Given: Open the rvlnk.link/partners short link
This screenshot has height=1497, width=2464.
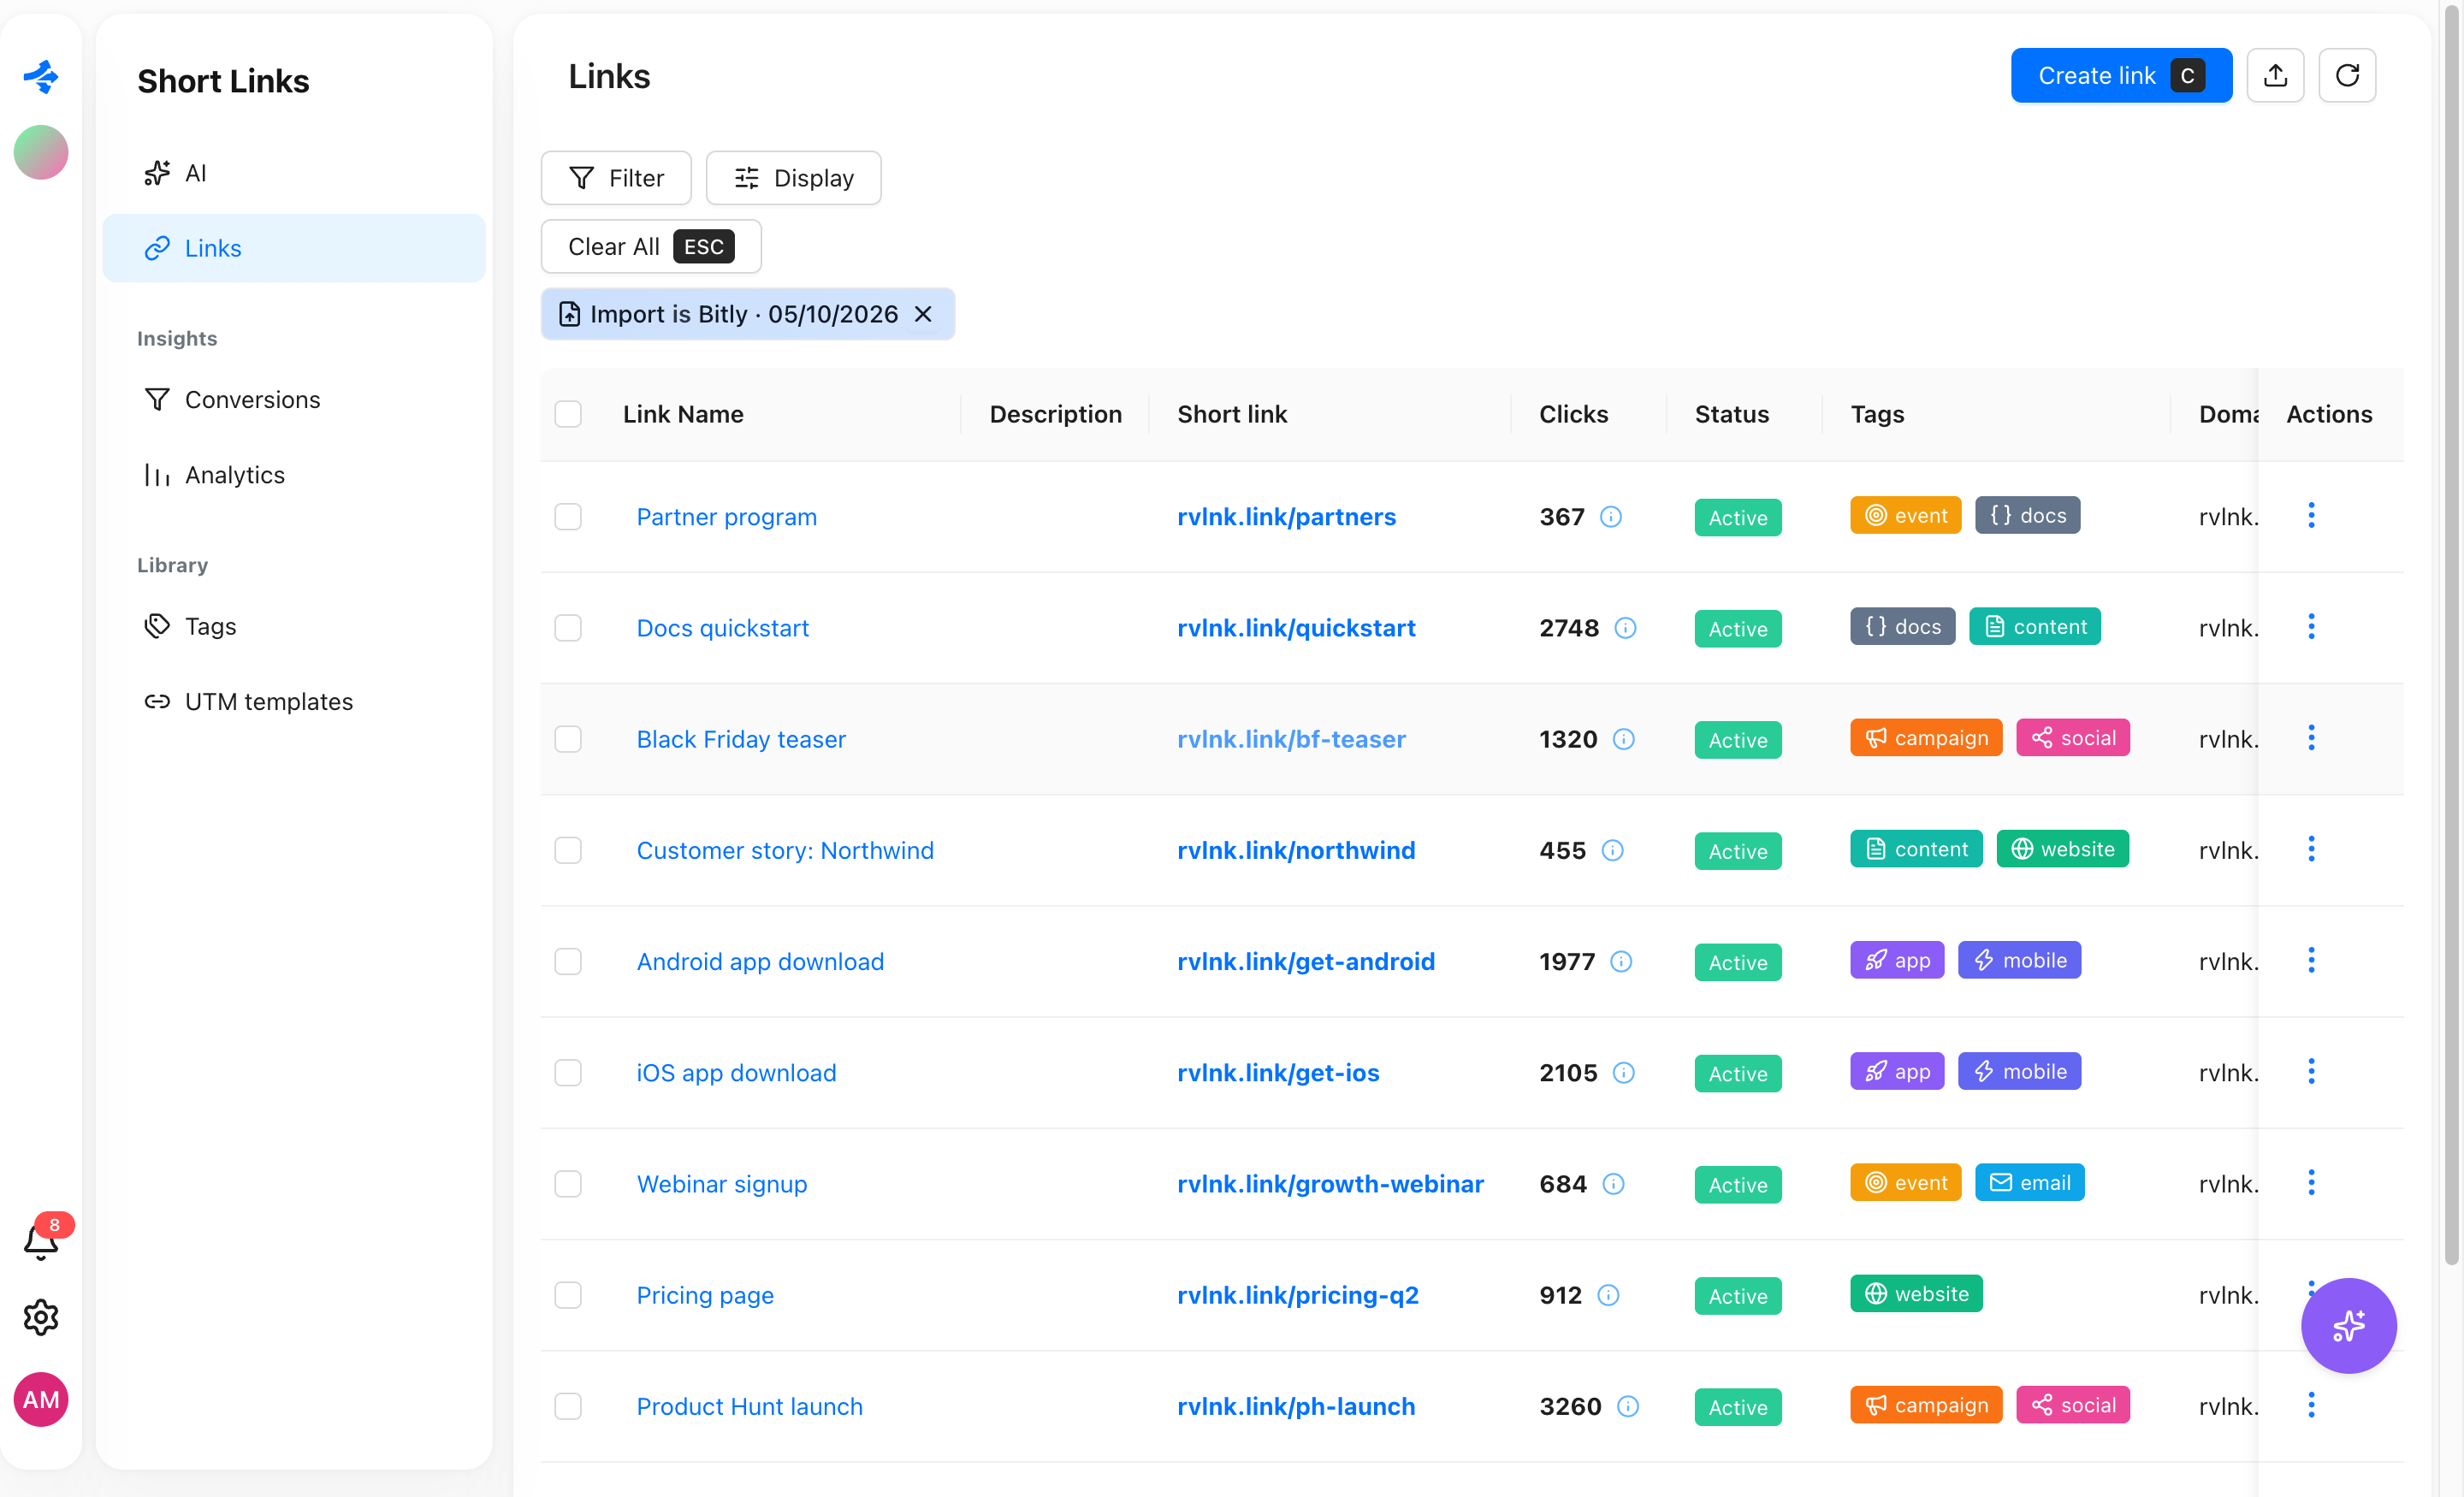Looking at the screenshot, I should point(1286,517).
